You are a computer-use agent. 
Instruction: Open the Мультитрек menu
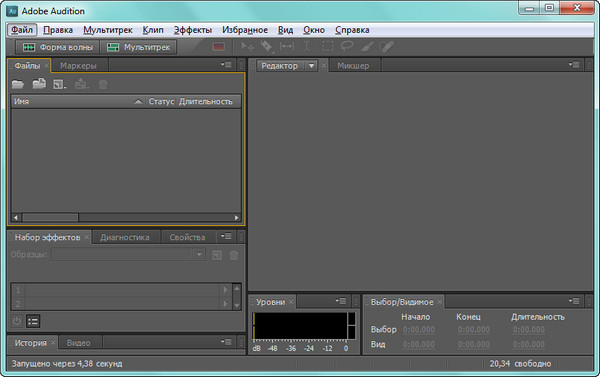click(108, 30)
